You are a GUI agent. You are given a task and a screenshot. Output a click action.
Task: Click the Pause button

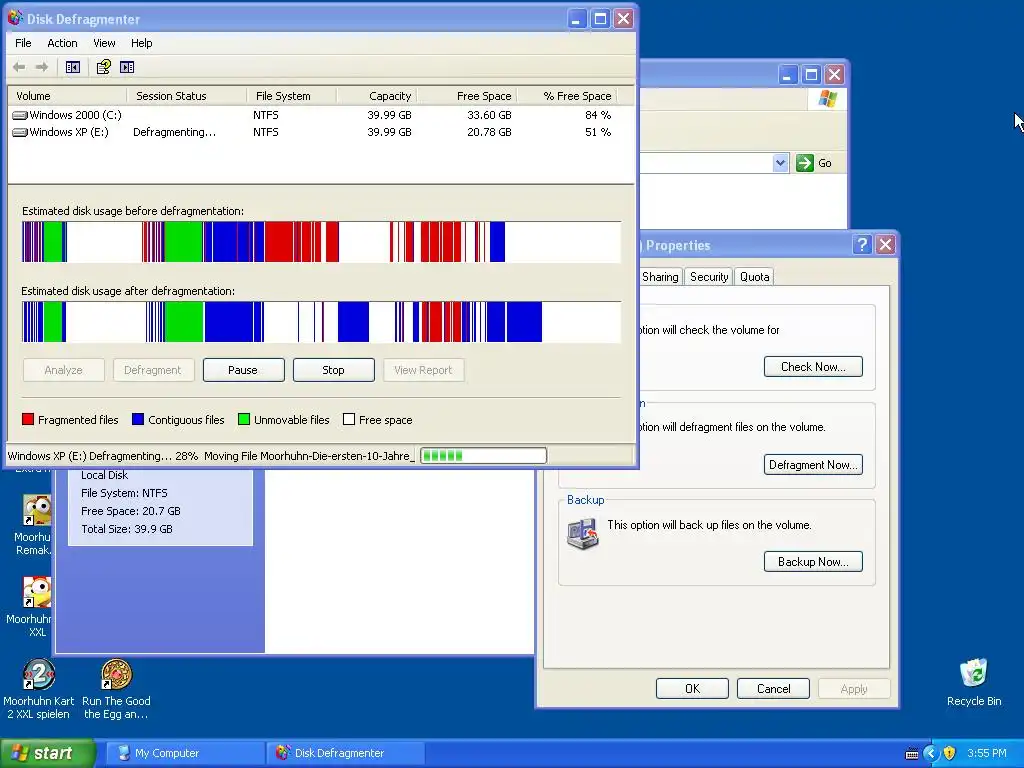[x=244, y=370]
